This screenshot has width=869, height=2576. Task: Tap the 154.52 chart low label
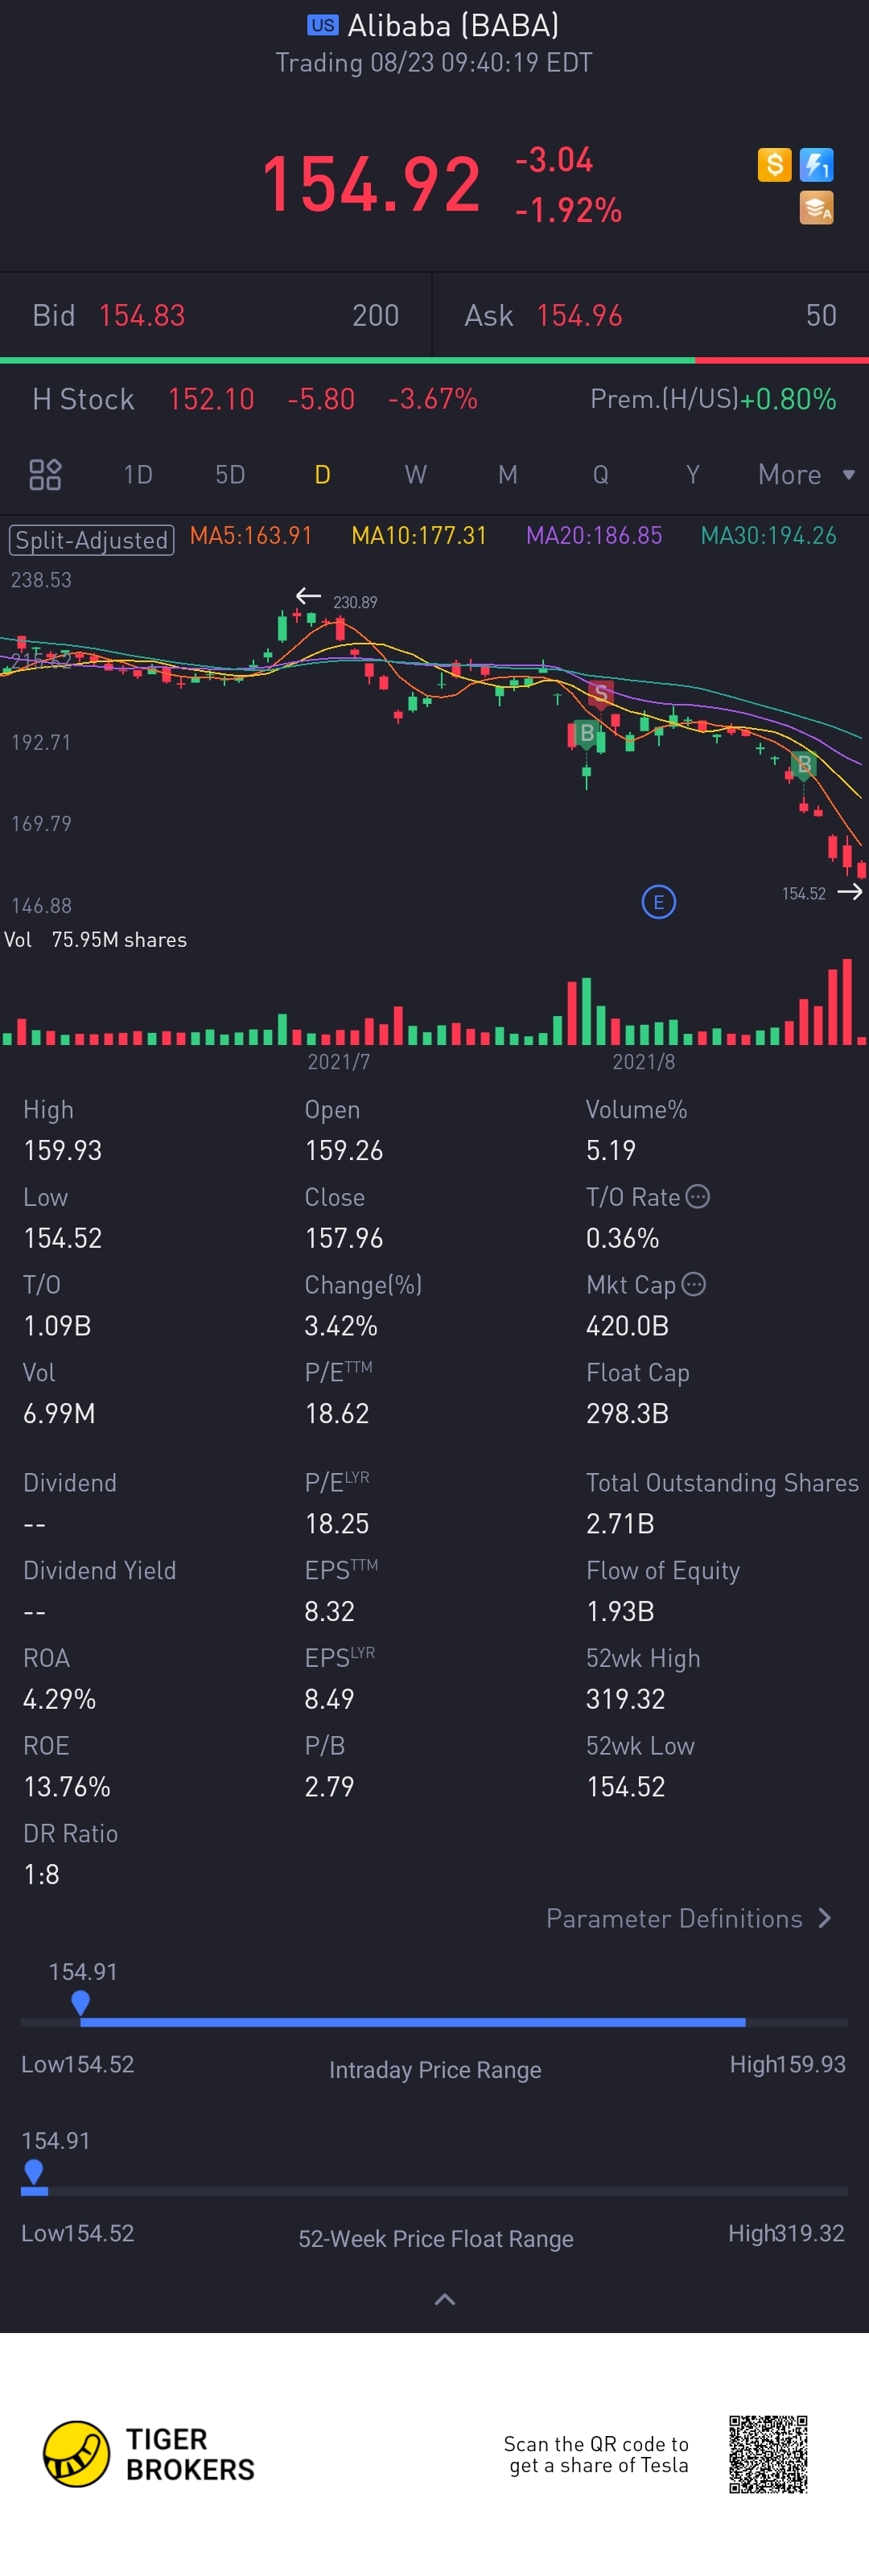804,893
